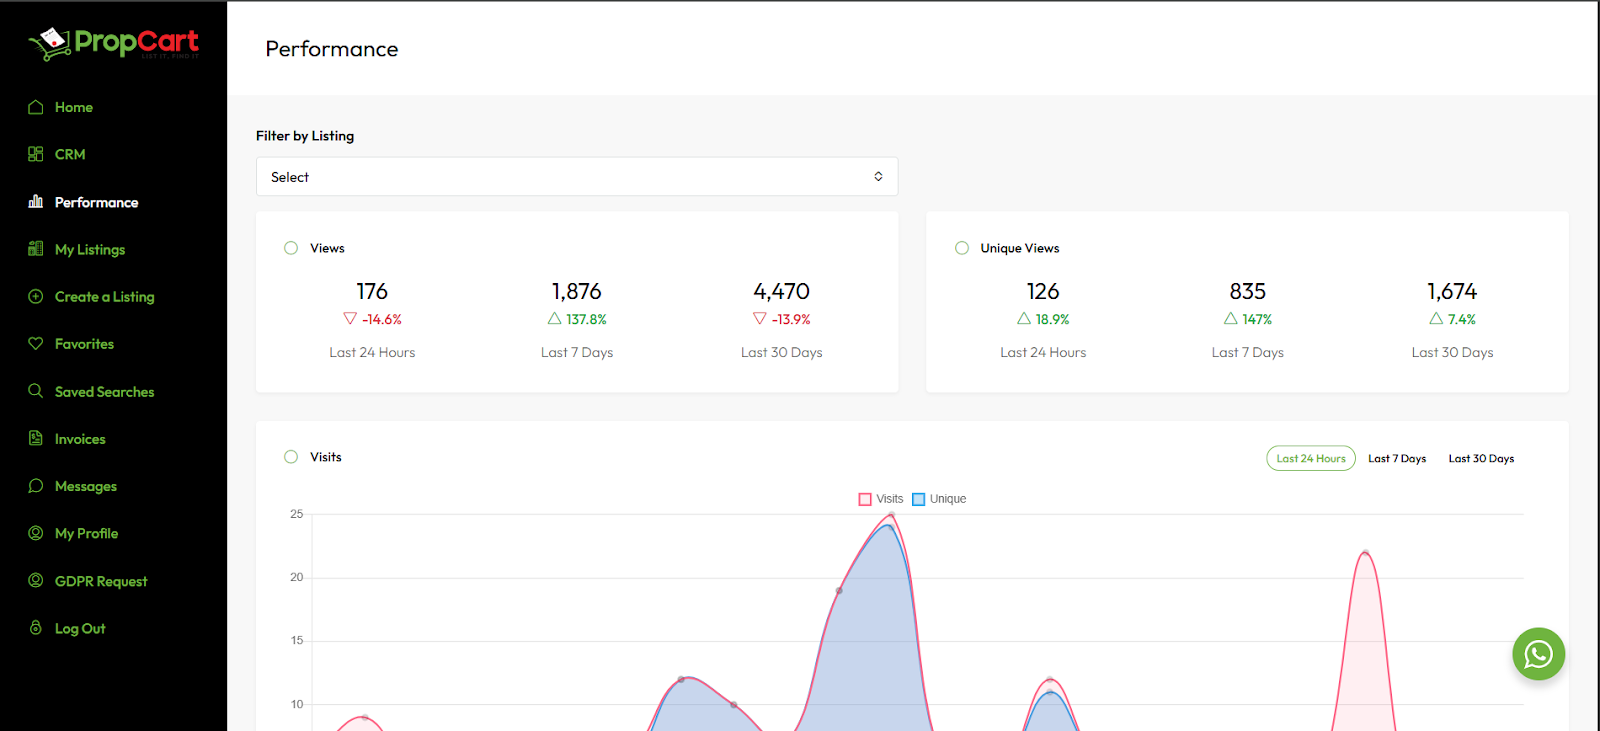Image resolution: width=1600 pixels, height=731 pixels.
Task: Open My Profile link
Action: click(86, 534)
